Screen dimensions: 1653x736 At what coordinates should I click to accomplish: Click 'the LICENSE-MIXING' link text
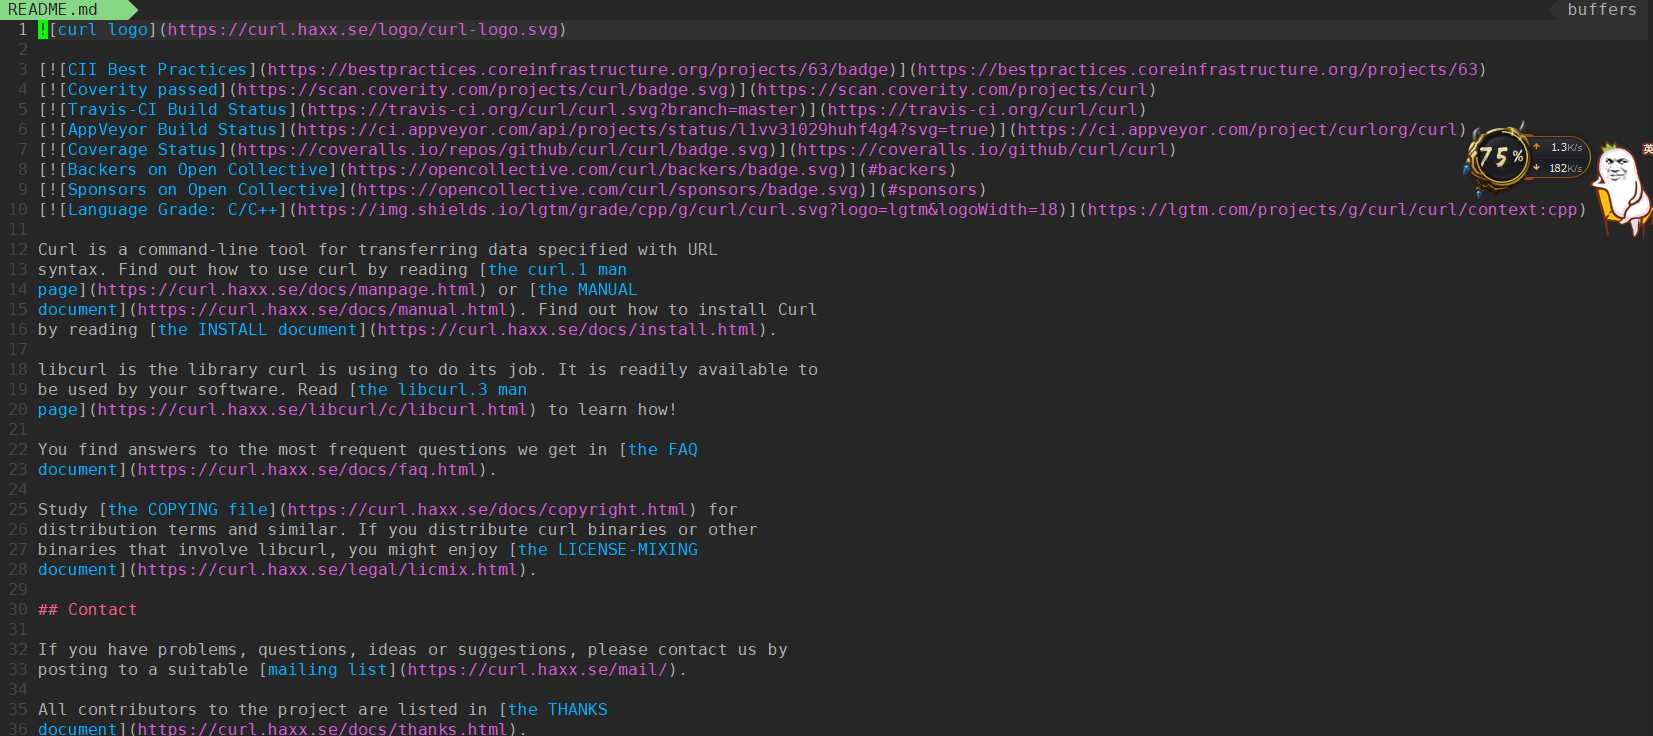[608, 549]
